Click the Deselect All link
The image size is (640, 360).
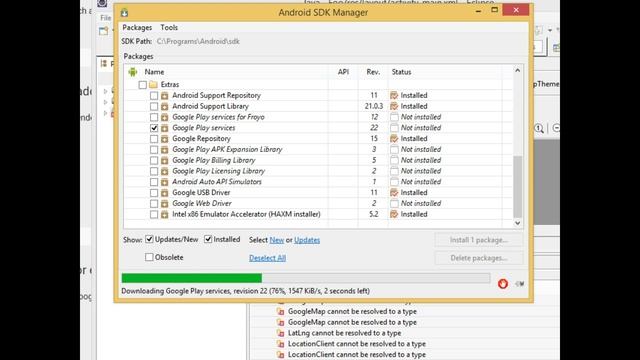(x=267, y=258)
